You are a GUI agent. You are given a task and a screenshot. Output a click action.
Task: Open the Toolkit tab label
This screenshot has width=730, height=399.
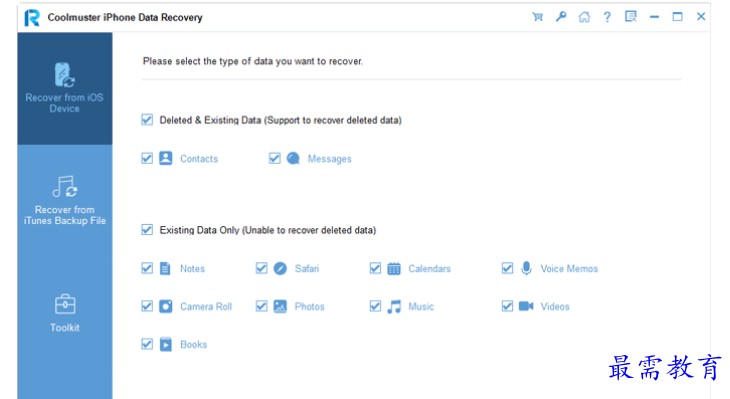[65, 328]
